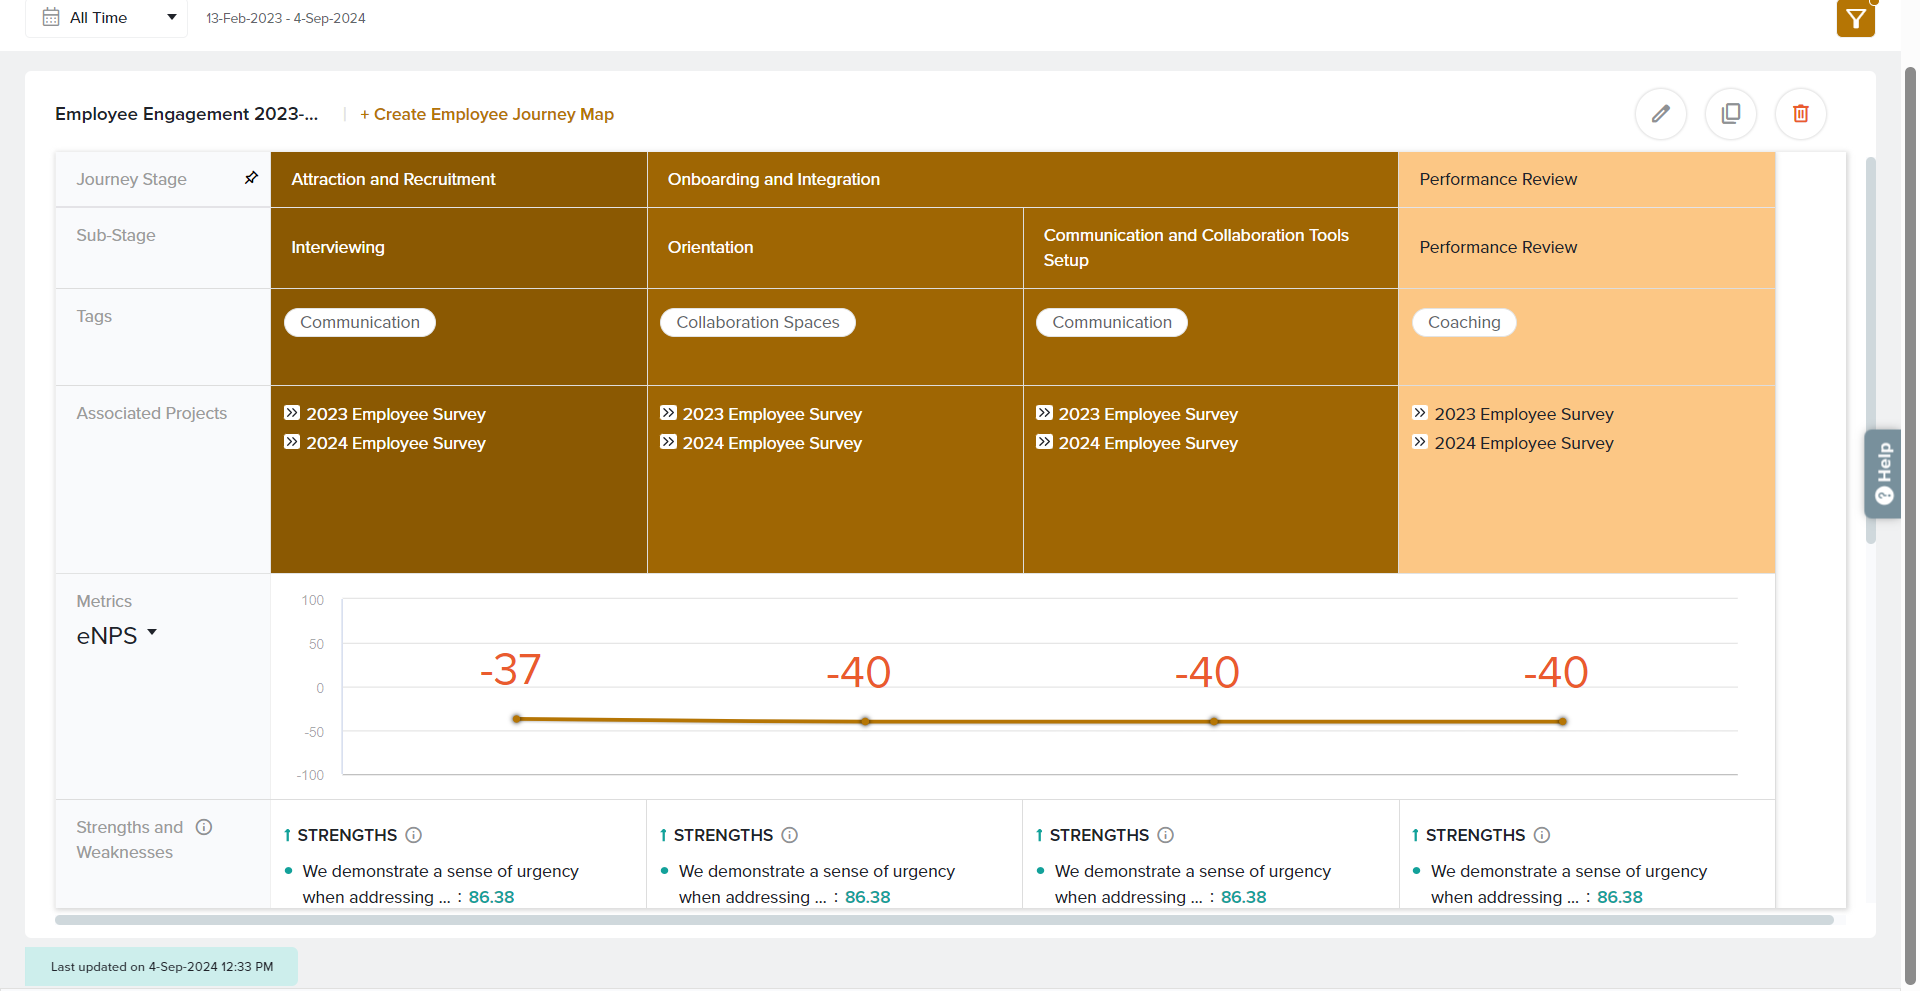Toggle the pin icon beside Journey Stage
Image resolution: width=1920 pixels, height=991 pixels.
pos(251,178)
